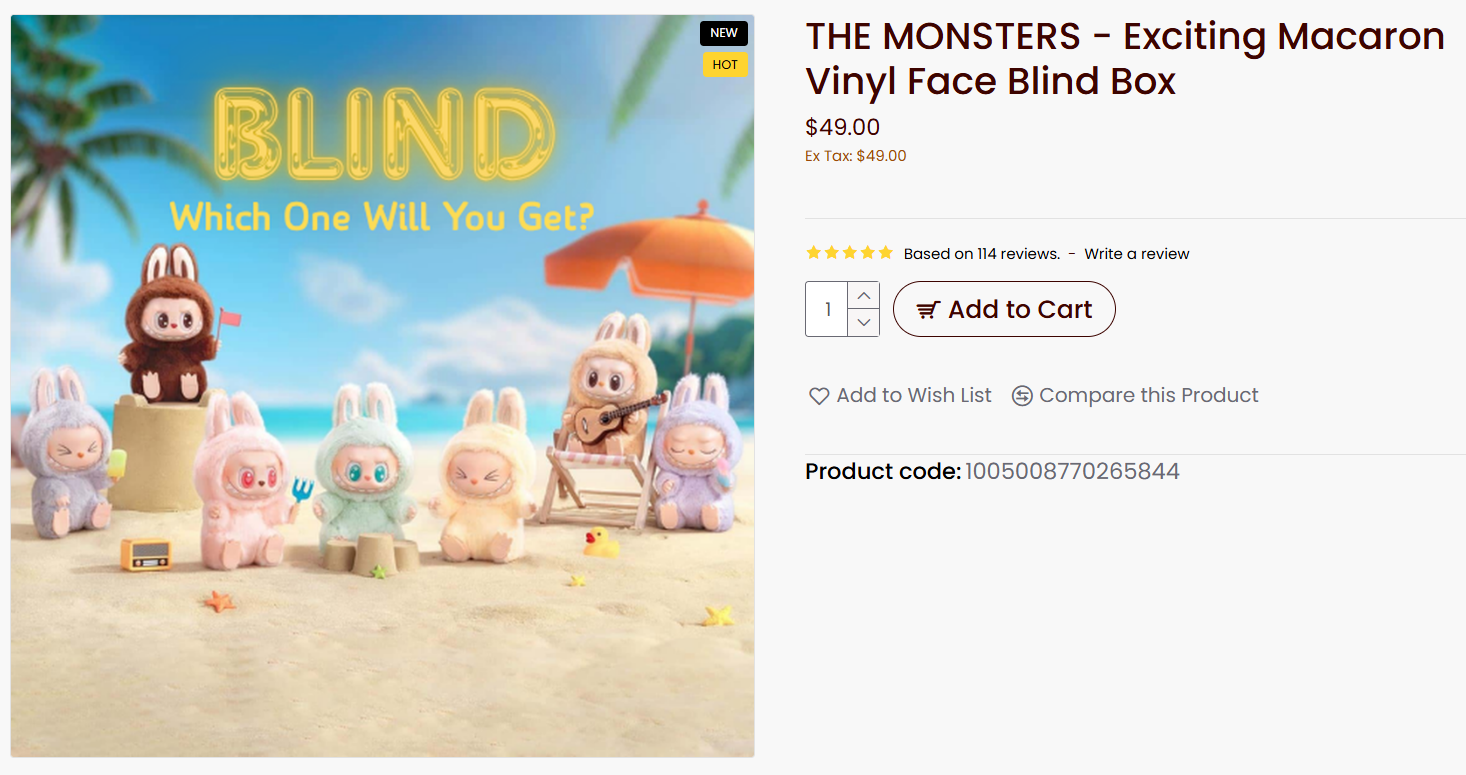Screen dimensions: 1466x775
Task: Click the heart icon beside Wish List
Action: (819, 396)
